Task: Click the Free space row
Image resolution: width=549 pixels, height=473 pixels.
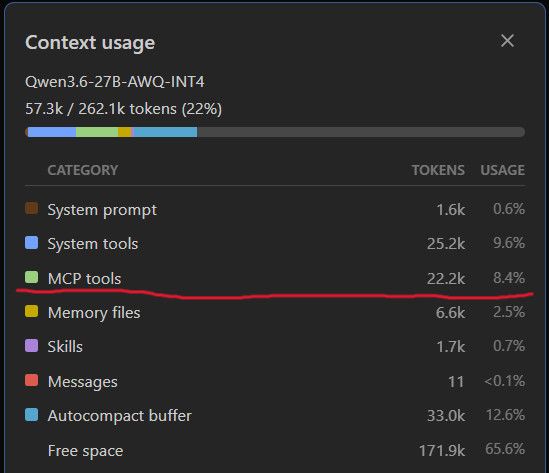Action: point(275,450)
